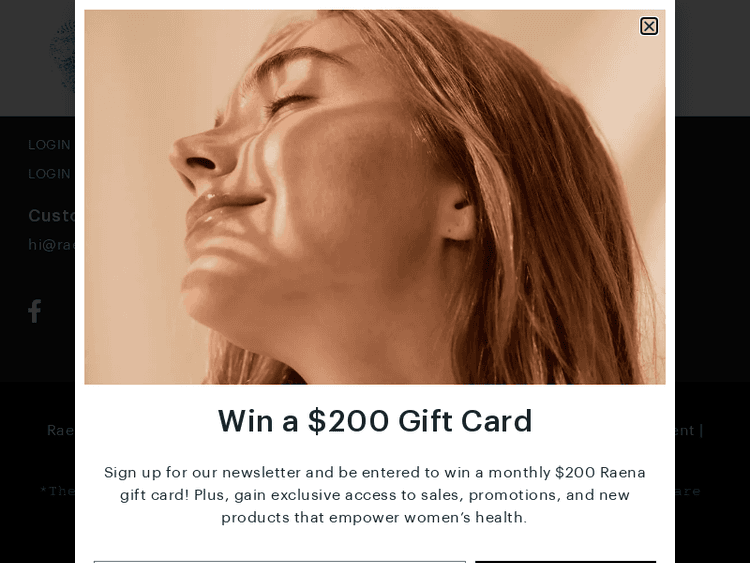750x563 pixels.
Task: Click the disclaimer text ending 'are'
Action: [688, 491]
